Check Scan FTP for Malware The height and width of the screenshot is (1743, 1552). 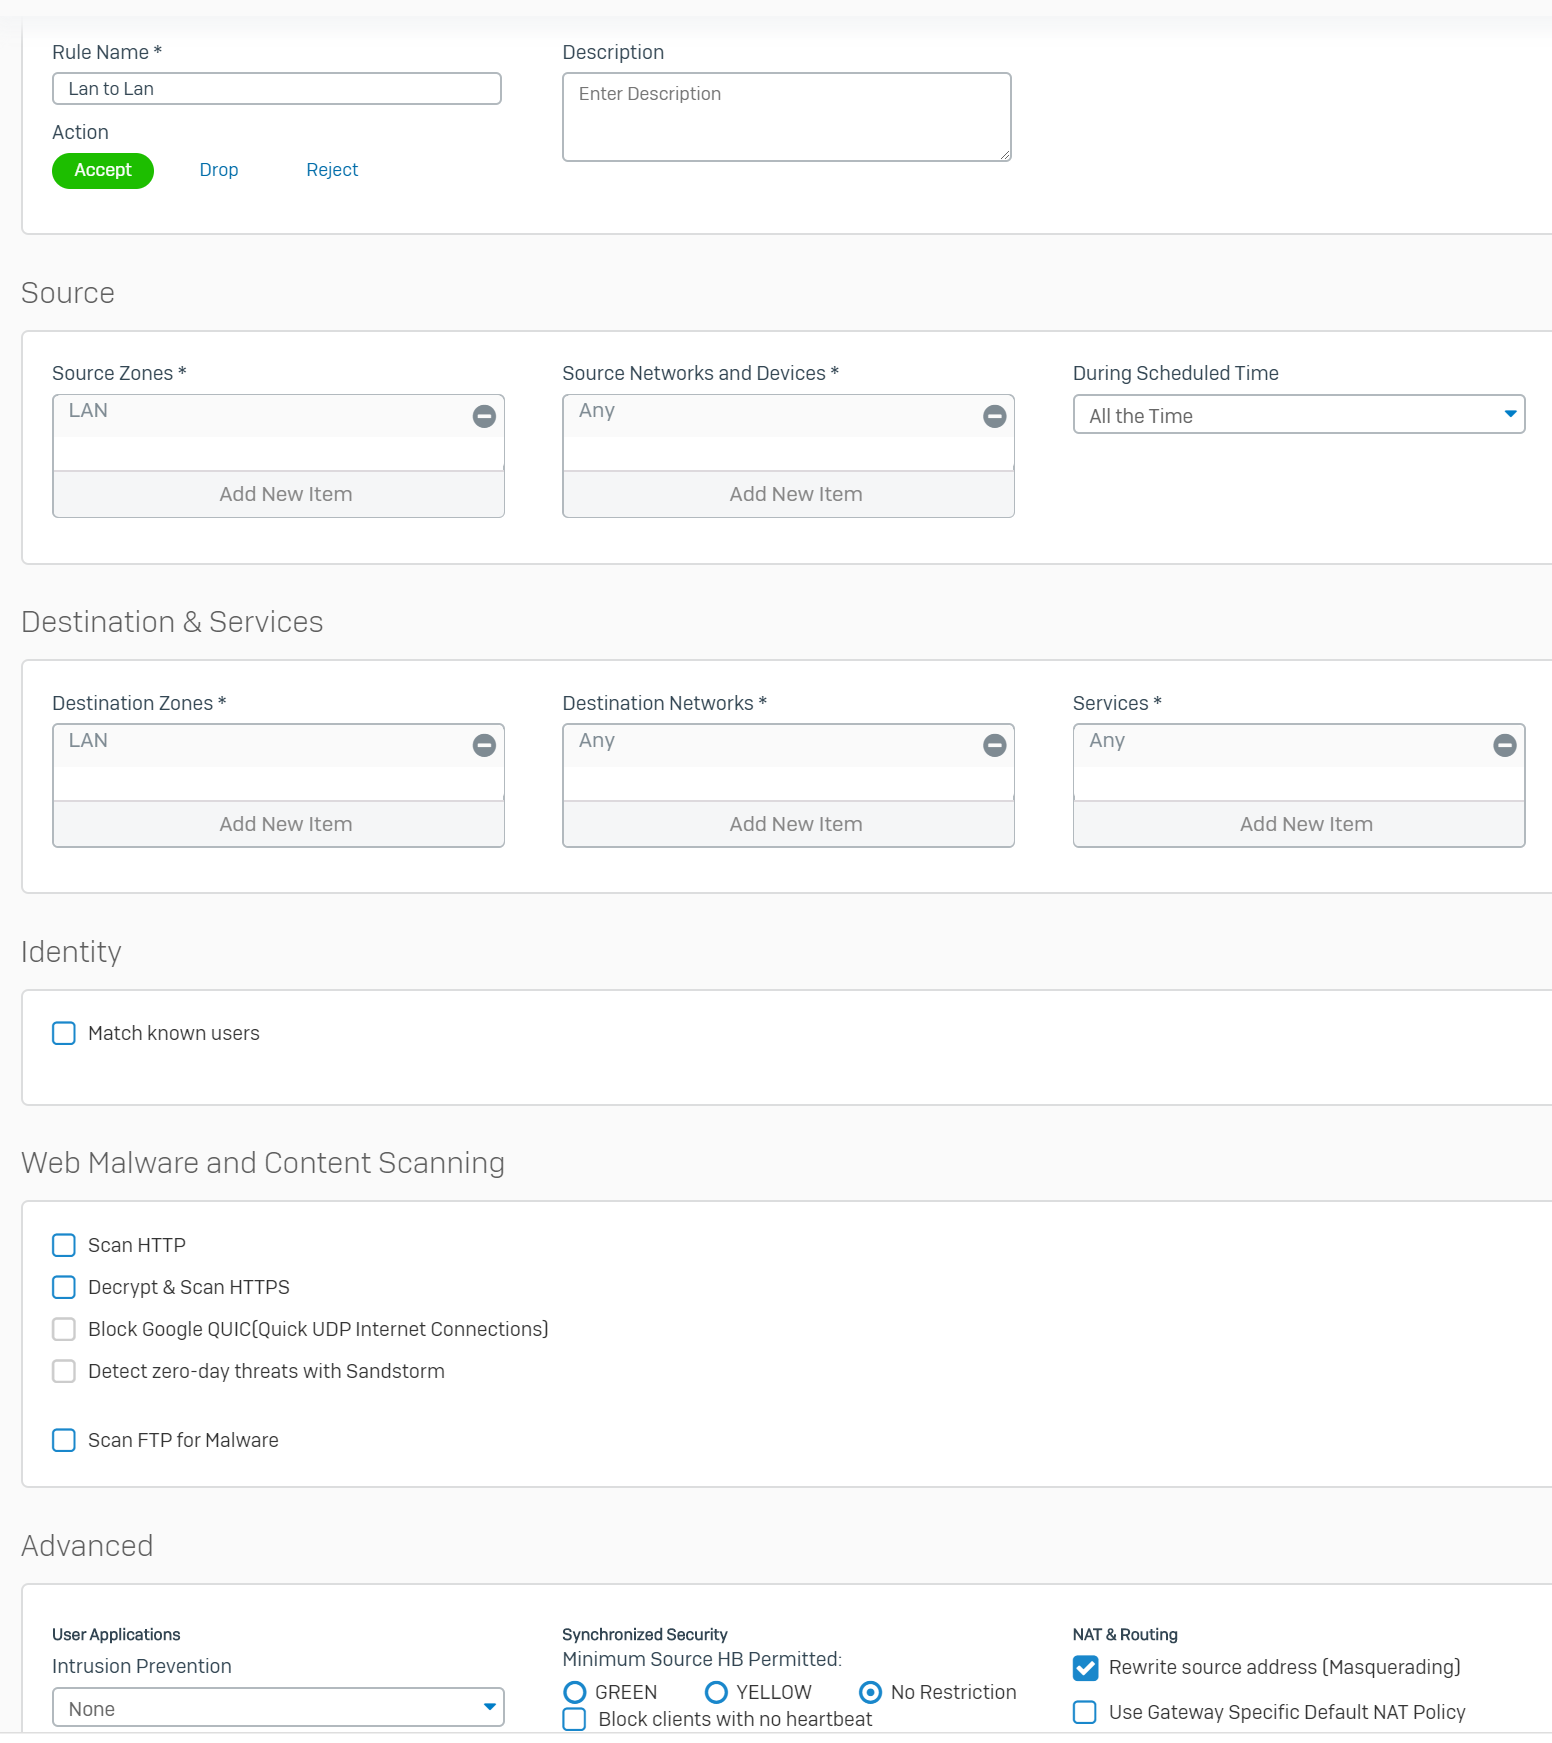pyautogui.click(x=64, y=1440)
